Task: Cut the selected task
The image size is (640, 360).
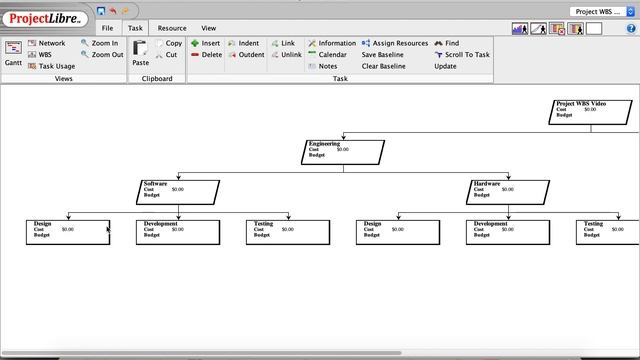Action: pyautogui.click(x=167, y=54)
